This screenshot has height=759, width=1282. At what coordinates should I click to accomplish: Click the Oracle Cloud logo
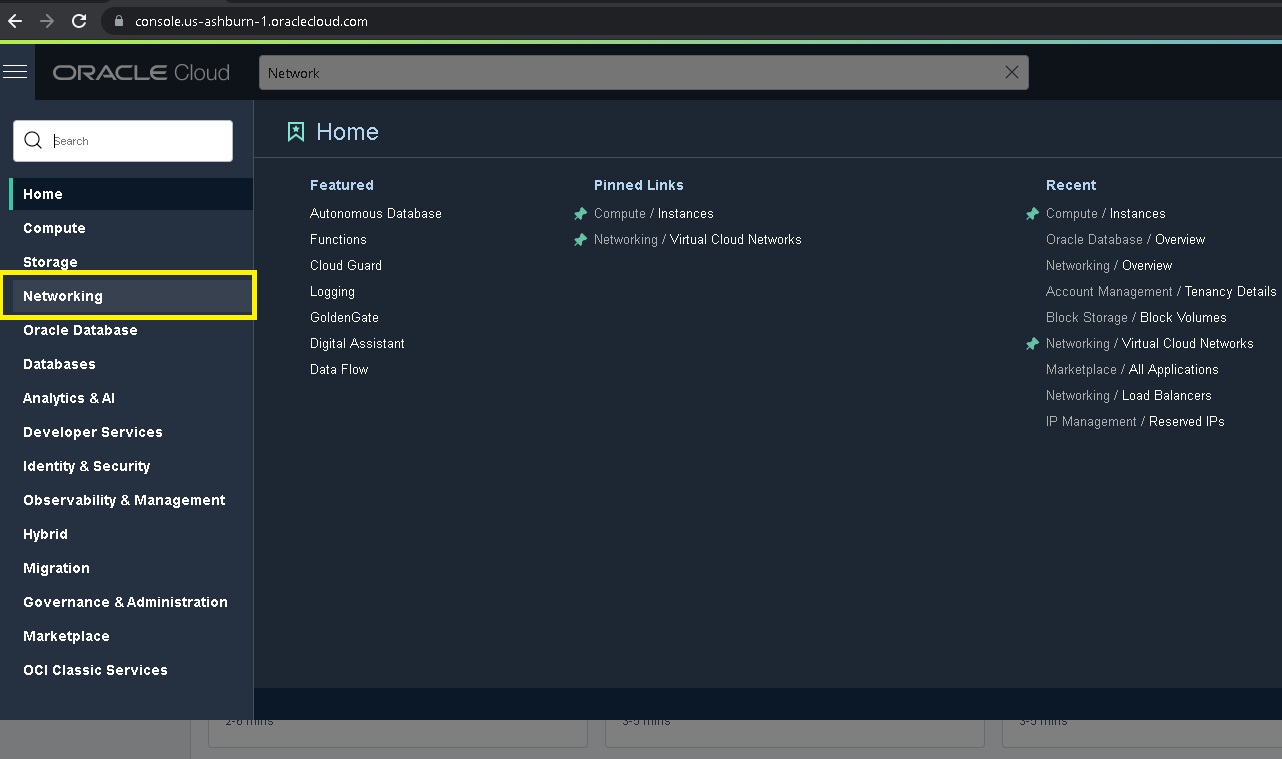[141, 73]
